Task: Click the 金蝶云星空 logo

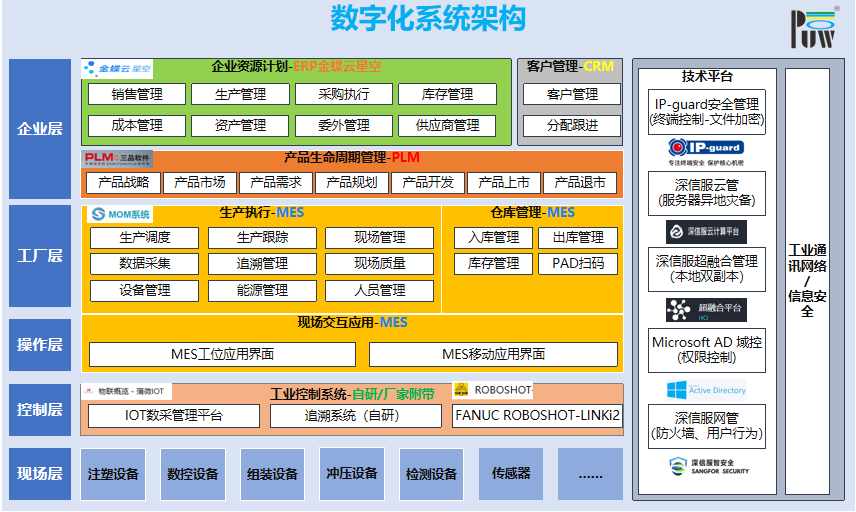Action: pos(117,69)
